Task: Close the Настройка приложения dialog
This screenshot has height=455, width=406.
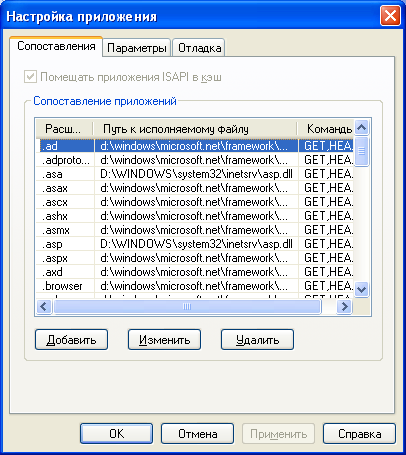Action: tap(390, 16)
